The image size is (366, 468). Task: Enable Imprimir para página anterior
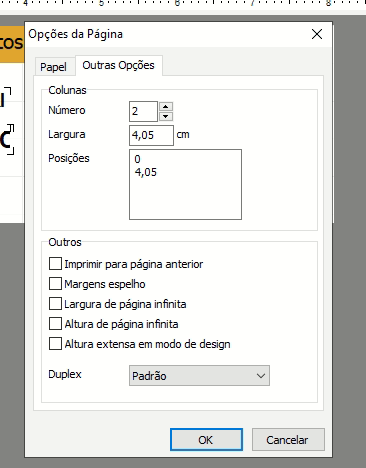coord(55,264)
